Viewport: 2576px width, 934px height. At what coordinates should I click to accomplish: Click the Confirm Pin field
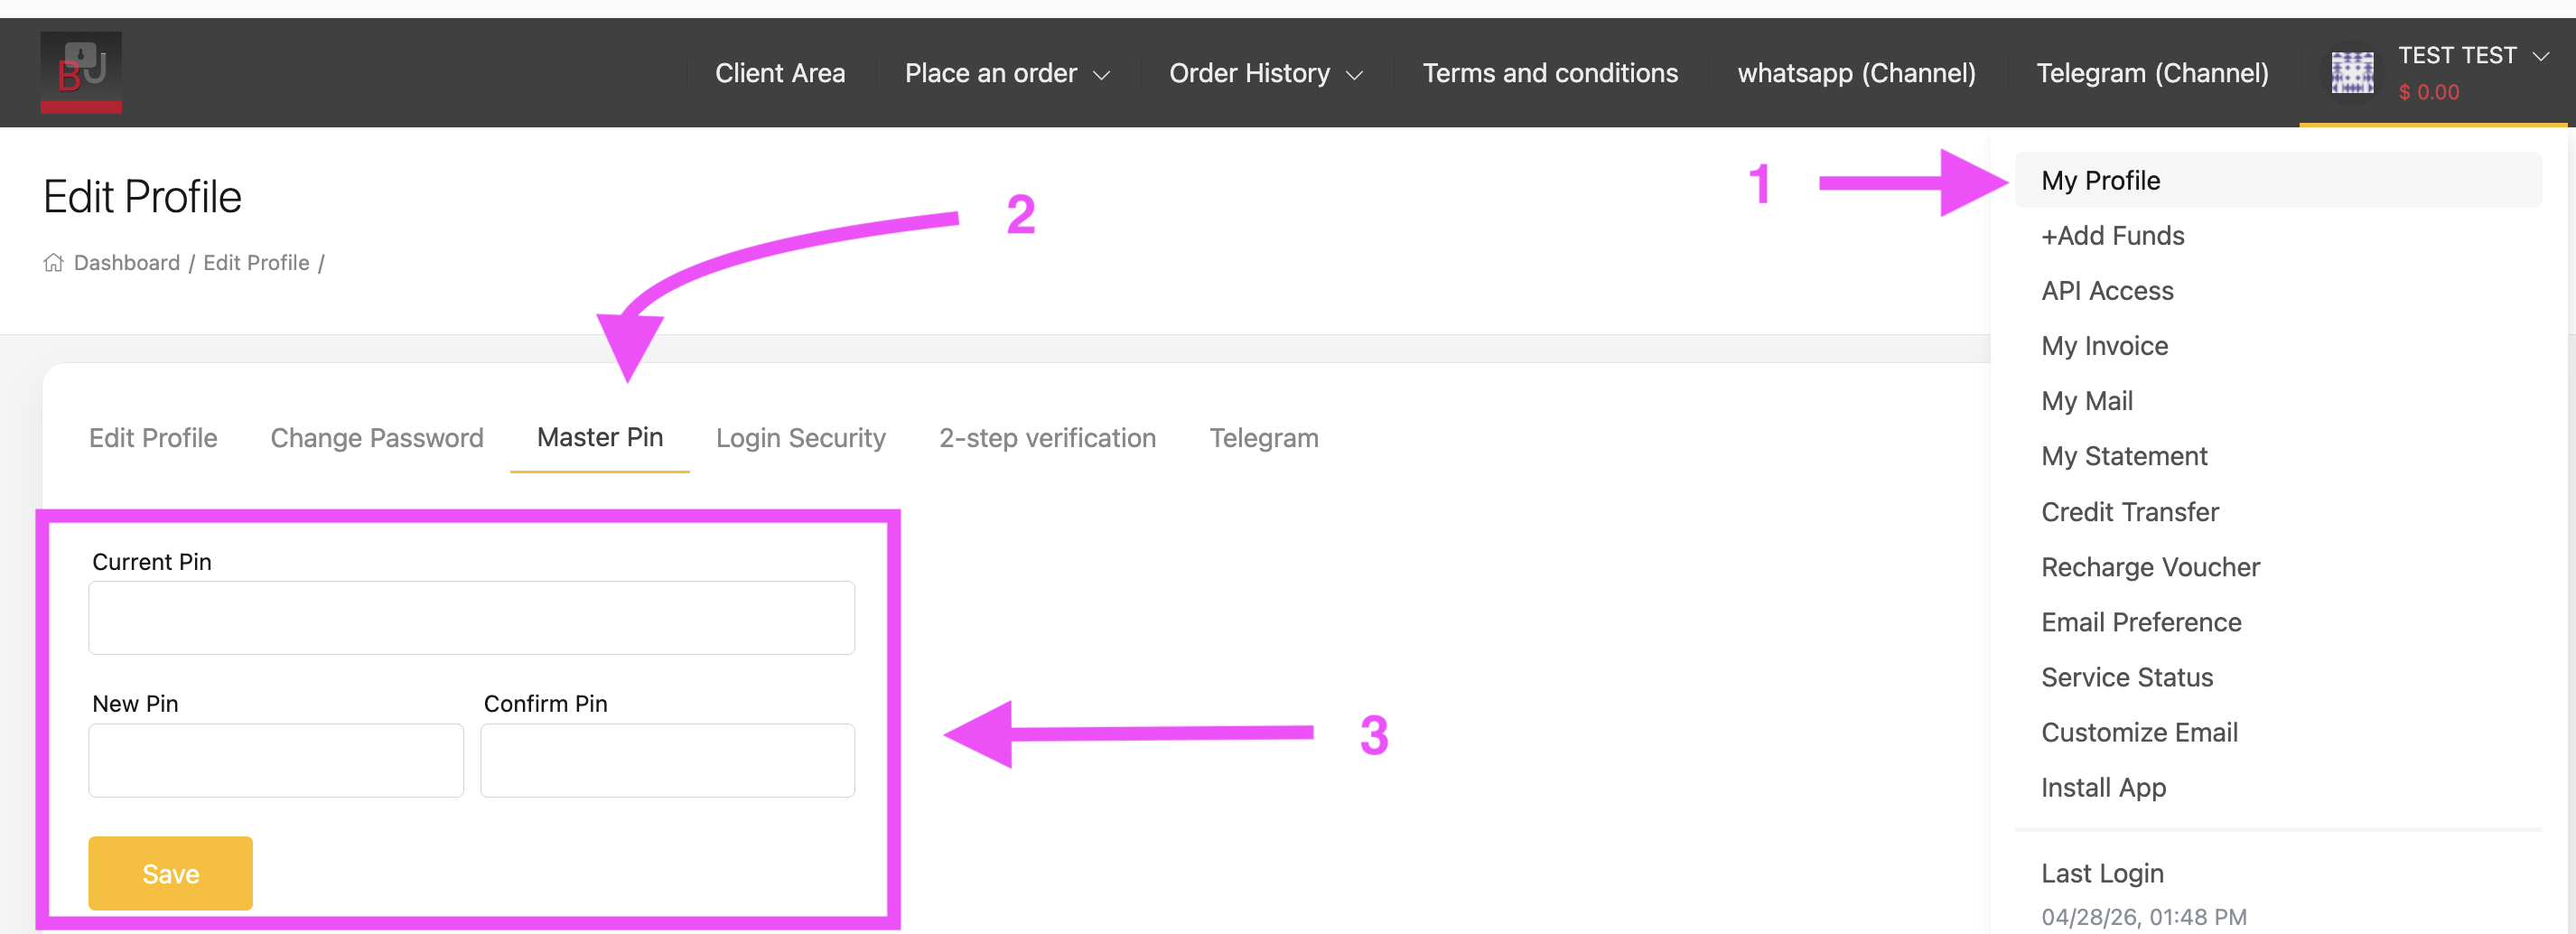667,760
